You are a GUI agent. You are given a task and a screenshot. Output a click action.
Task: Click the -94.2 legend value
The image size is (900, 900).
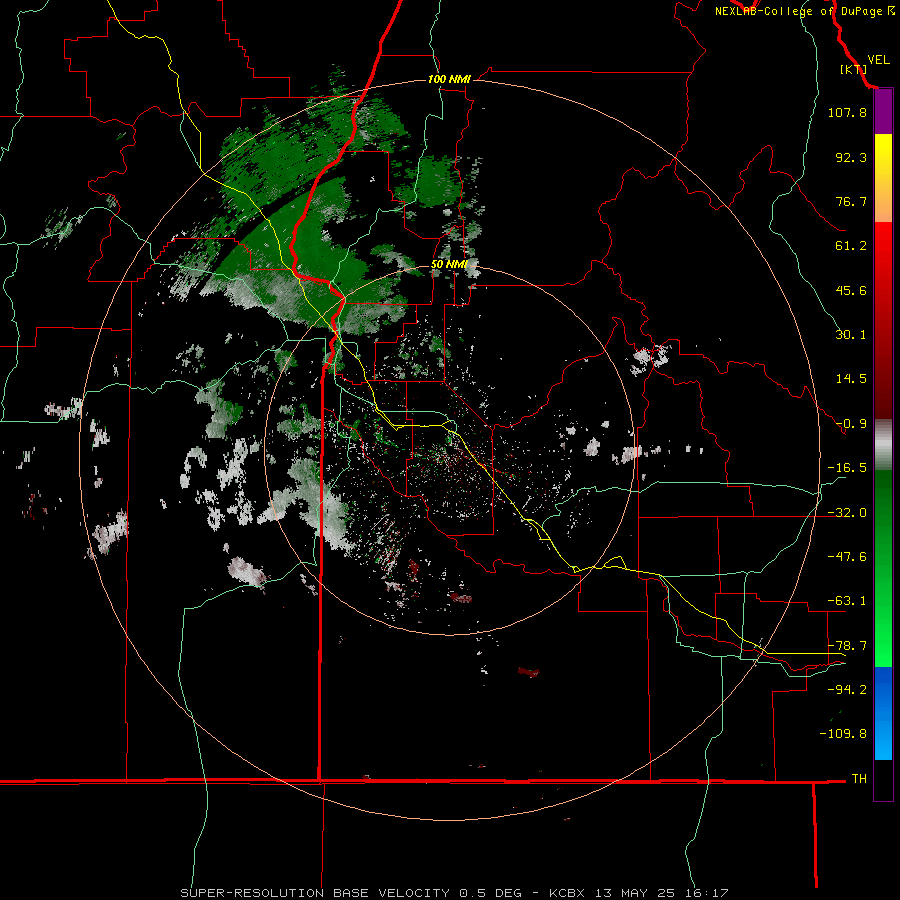[x=847, y=690]
